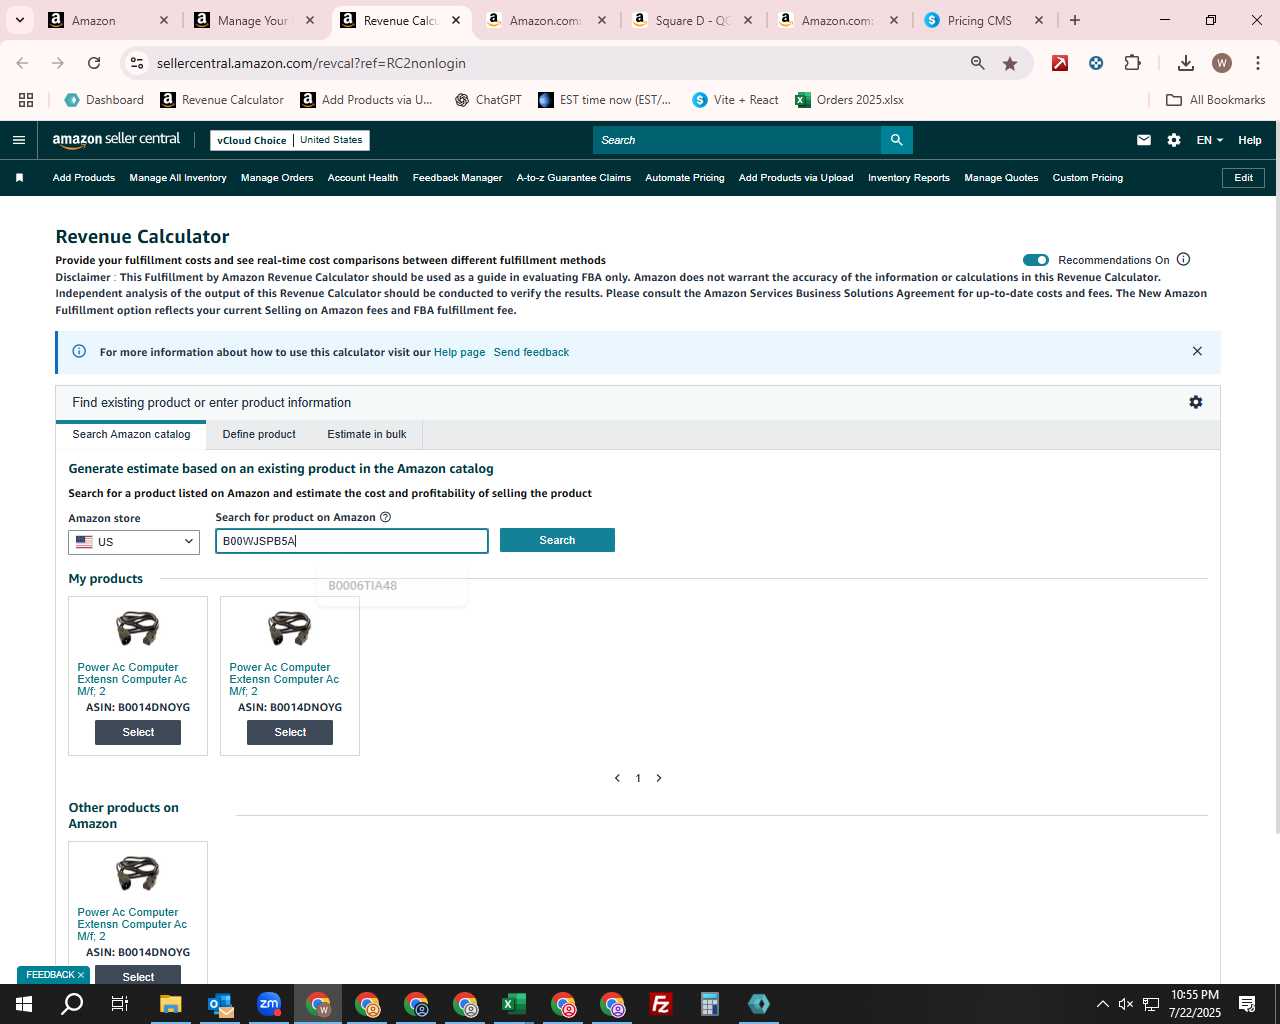The height and width of the screenshot is (1024, 1280).
Task: Click browser address bar URL
Action: [x=311, y=63]
